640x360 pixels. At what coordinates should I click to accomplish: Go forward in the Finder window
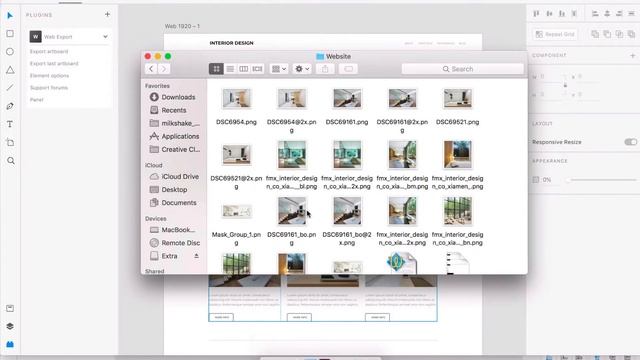(164, 69)
